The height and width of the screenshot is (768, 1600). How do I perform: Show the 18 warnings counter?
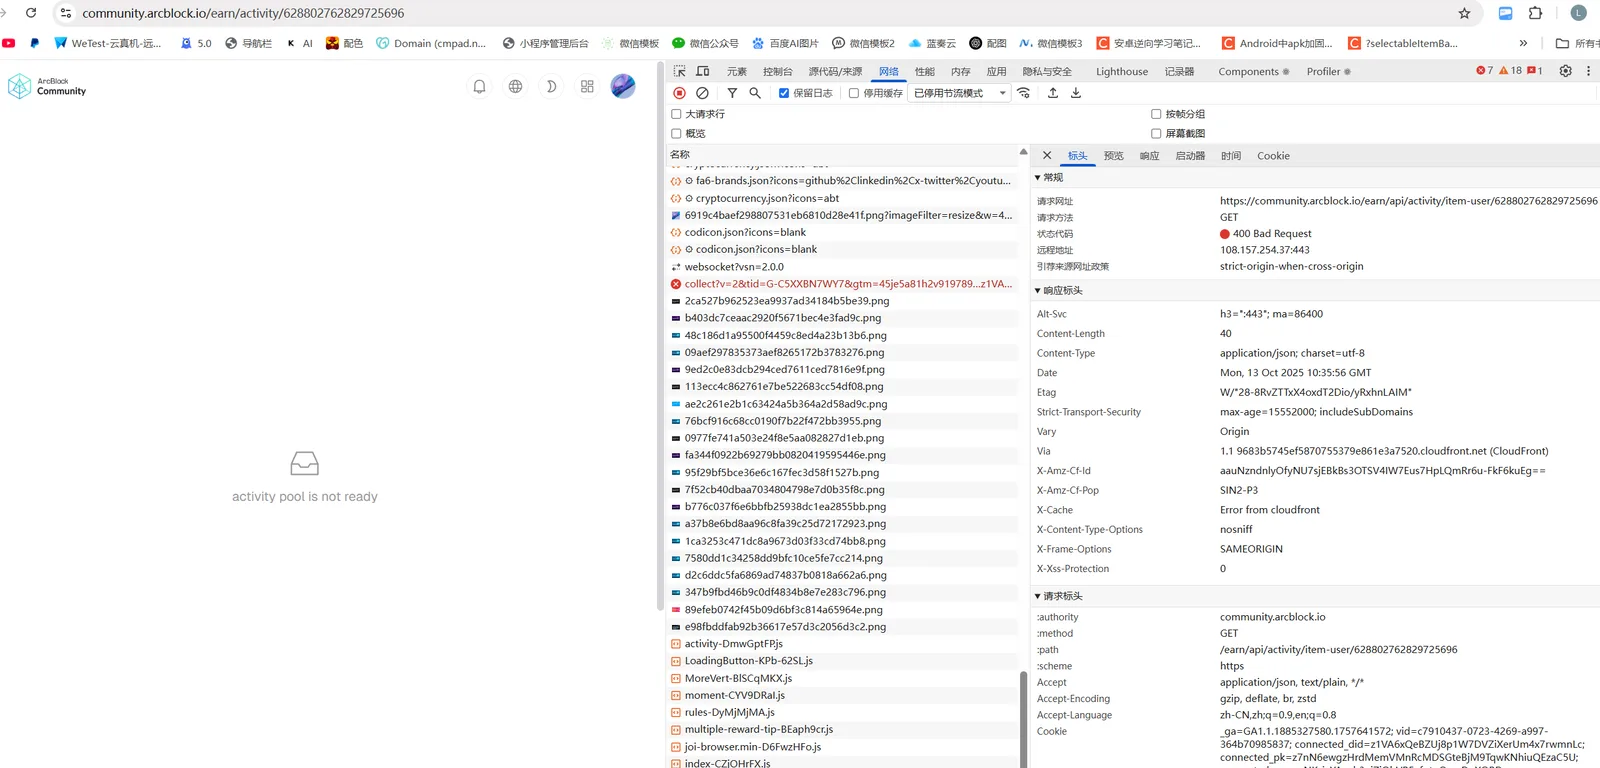coord(1511,71)
